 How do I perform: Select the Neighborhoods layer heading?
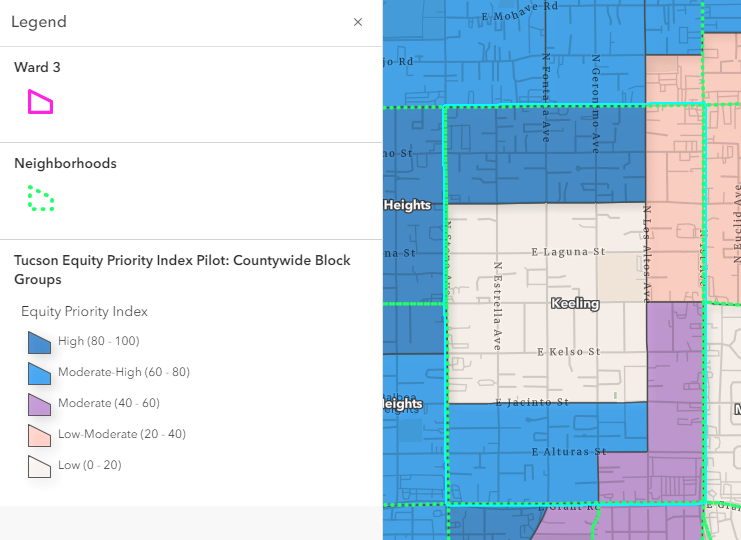pyautogui.click(x=65, y=163)
